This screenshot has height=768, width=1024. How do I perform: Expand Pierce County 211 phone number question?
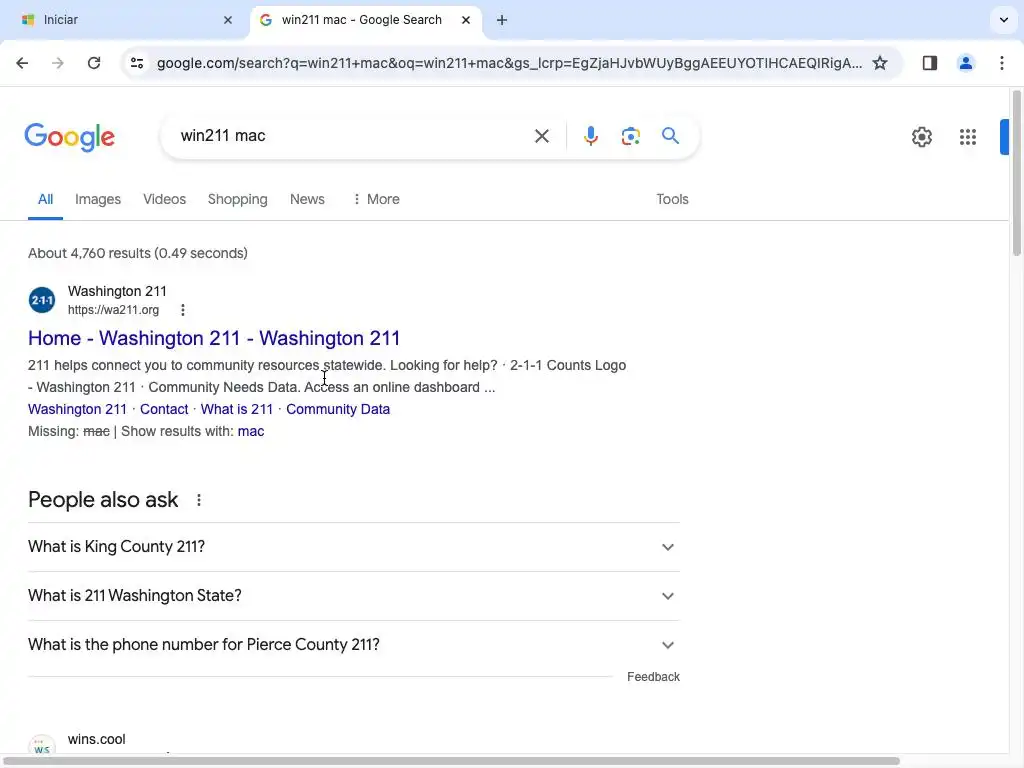pyautogui.click(x=354, y=645)
